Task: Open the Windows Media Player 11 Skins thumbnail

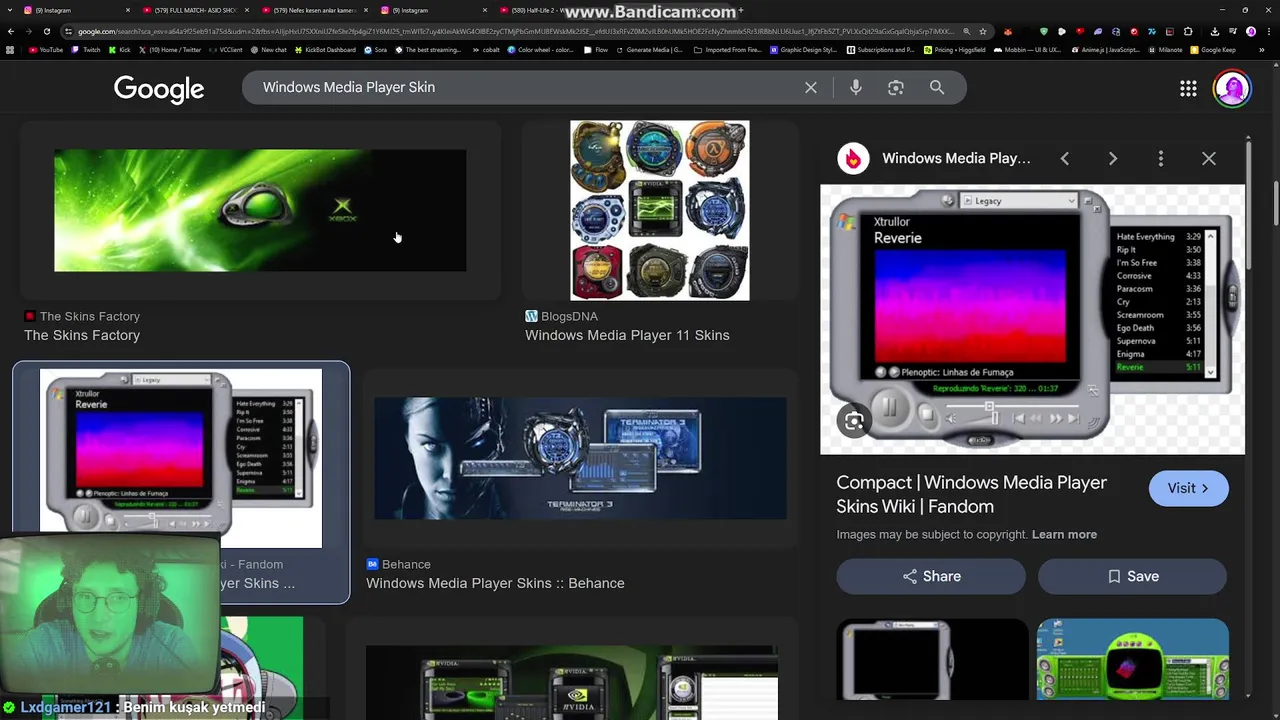Action: 659,210
